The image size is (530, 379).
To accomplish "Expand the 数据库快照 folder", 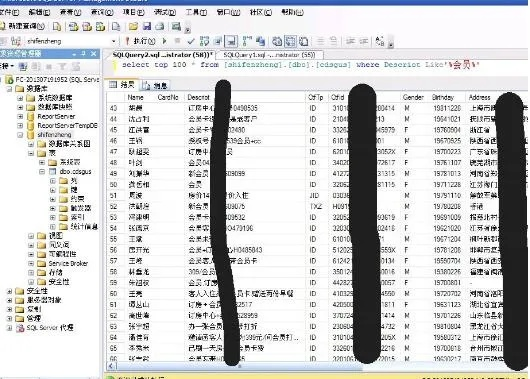I will click(20, 107).
